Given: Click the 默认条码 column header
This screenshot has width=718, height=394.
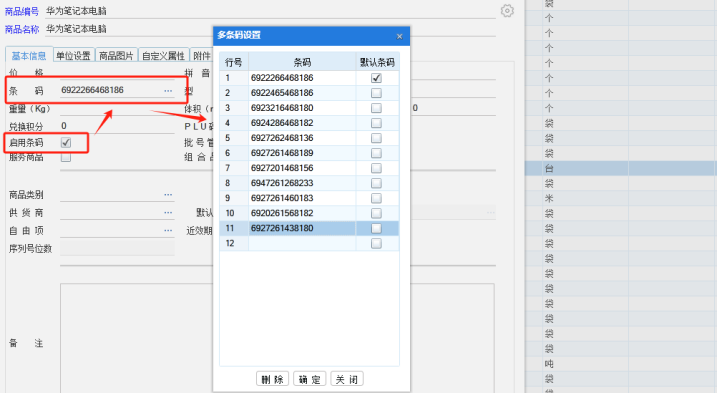Looking at the screenshot, I should click(x=377, y=62).
